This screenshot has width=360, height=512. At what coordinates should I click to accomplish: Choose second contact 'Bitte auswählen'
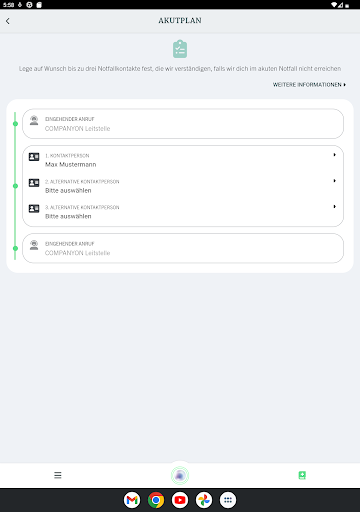click(x=183, y=186)
